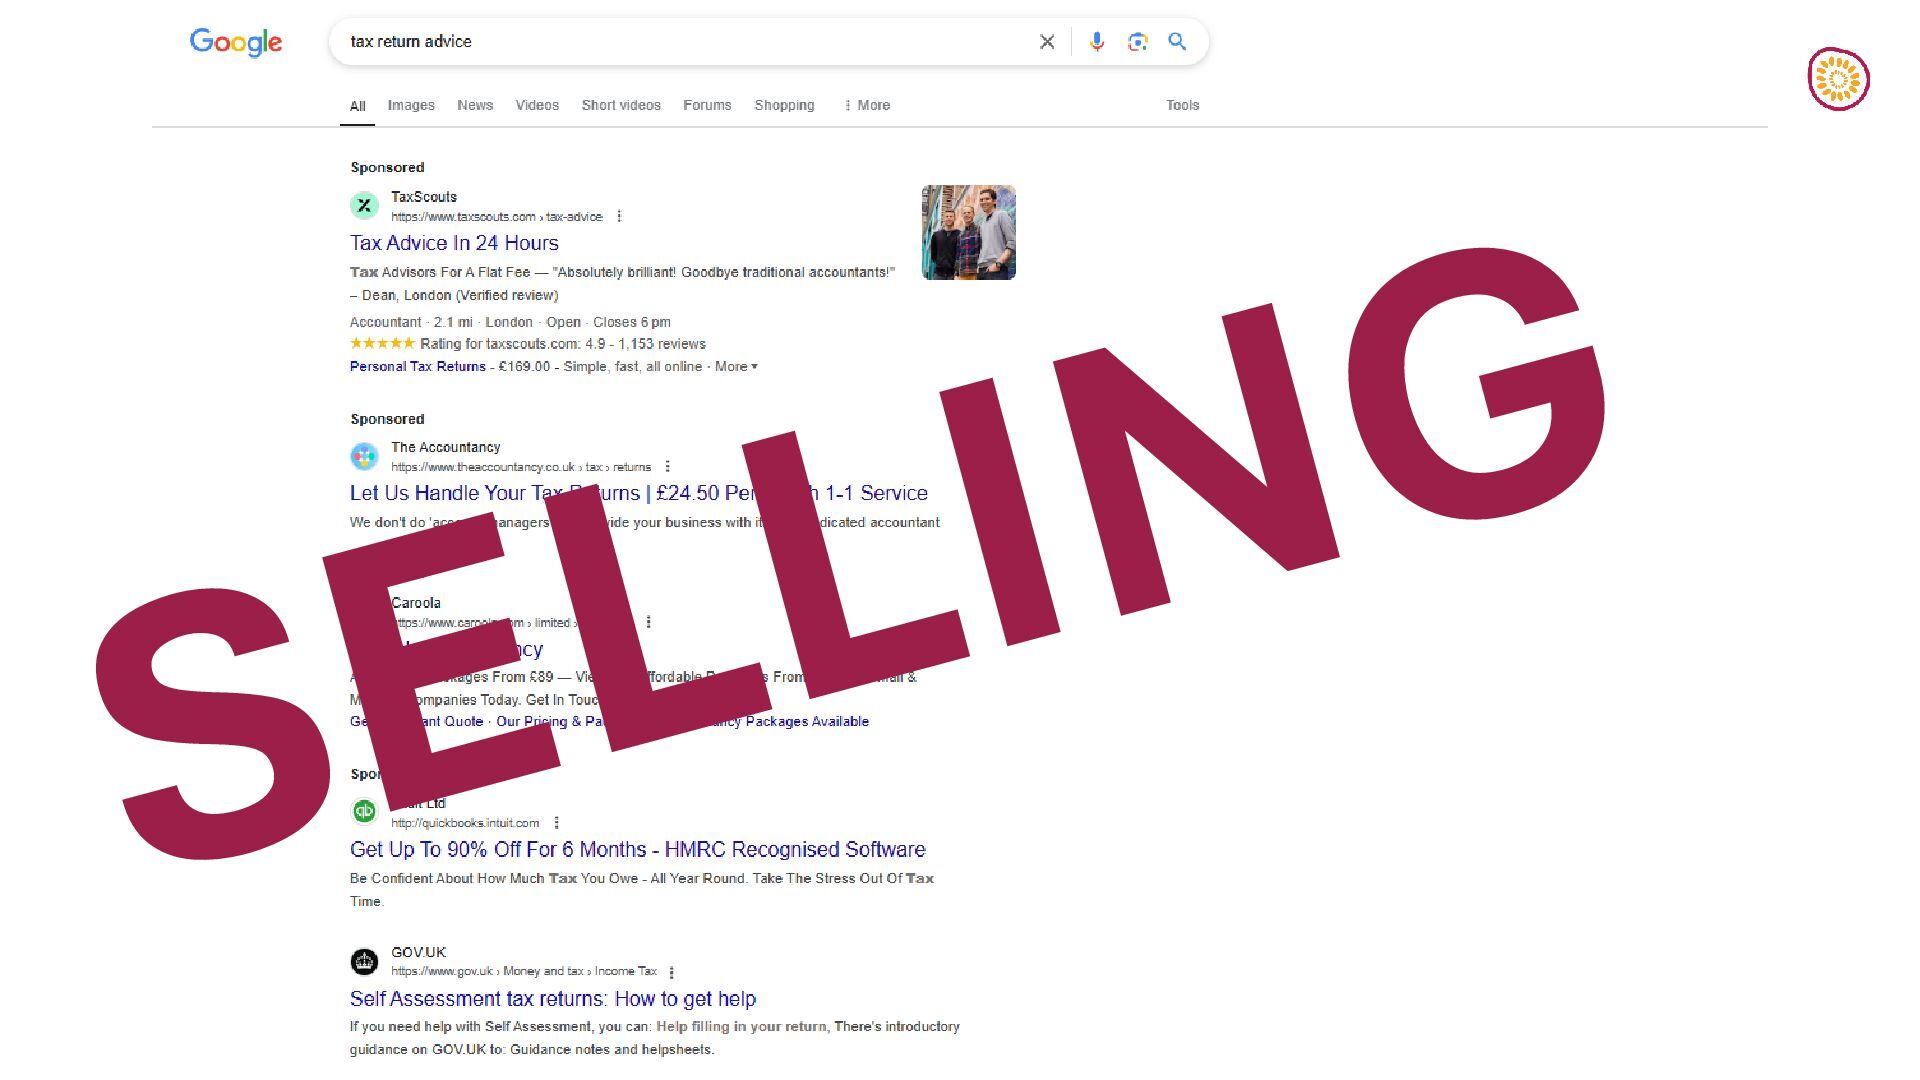Screen dimensions: 1920x1080
Task: Clear the search box with the X icon
Action: coord(1046,42)
